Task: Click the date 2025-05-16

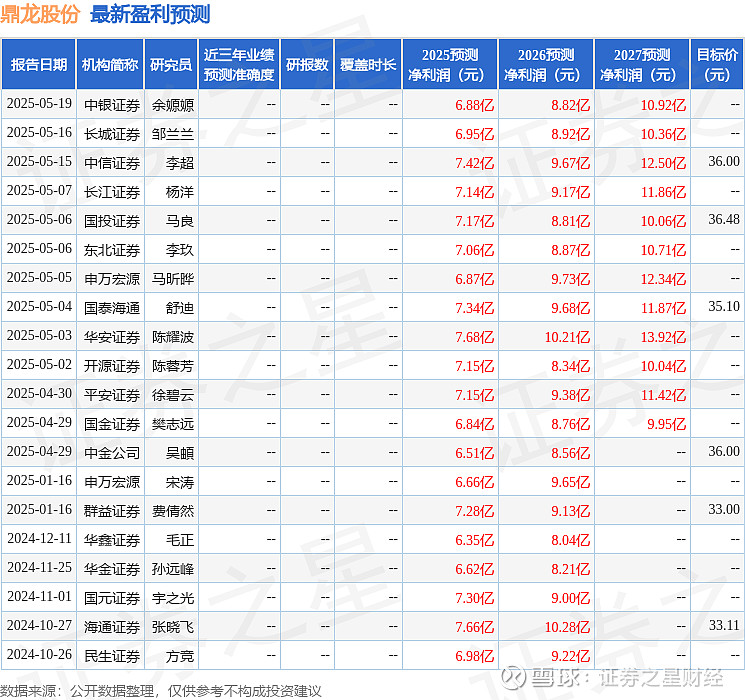Action: click(39, 133)
